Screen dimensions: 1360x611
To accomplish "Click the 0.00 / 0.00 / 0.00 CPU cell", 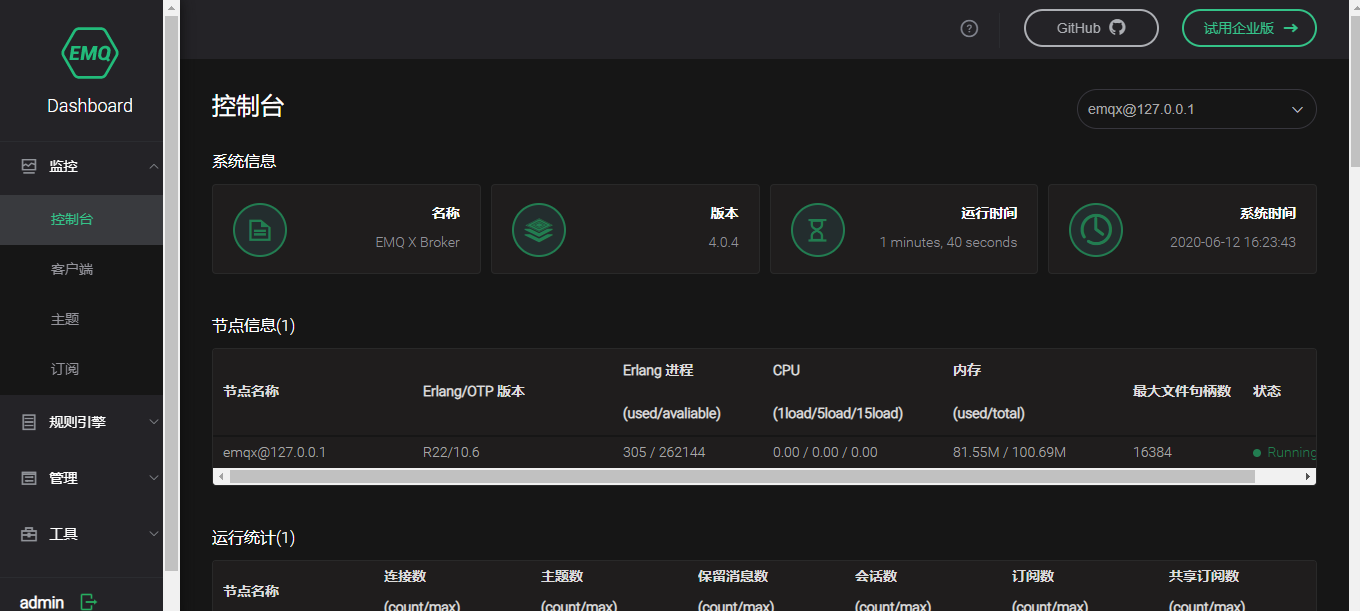I will [x=825, y=452].
